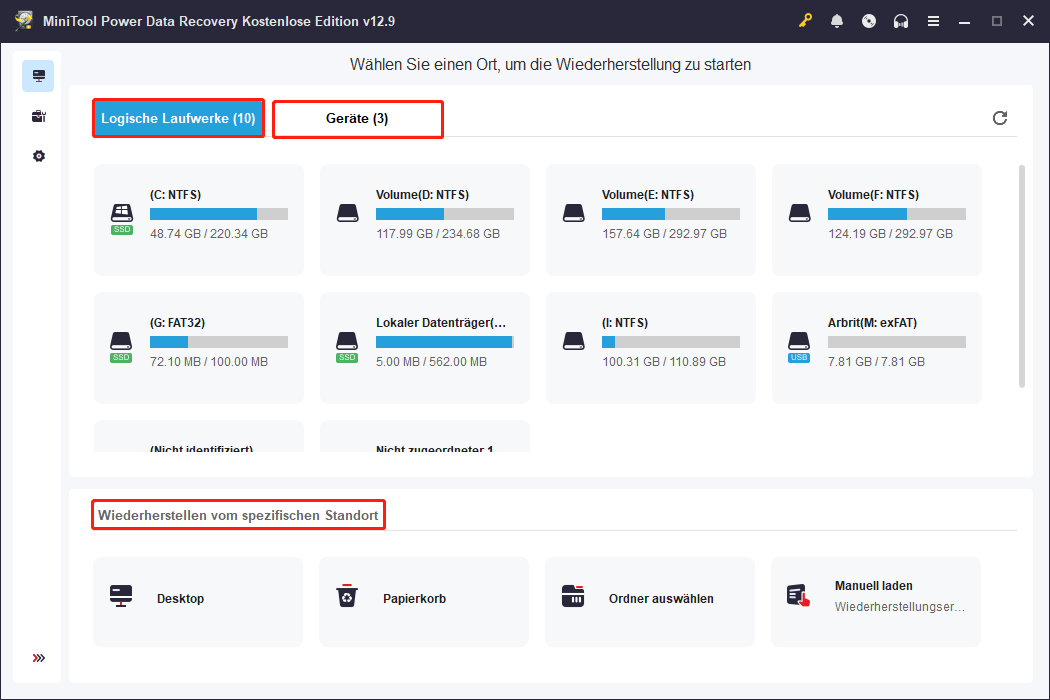This screenshot has width=1050, height=700.
Task: Click 124.19 GB / 292.97 GB text
Action: coord(890,234)
